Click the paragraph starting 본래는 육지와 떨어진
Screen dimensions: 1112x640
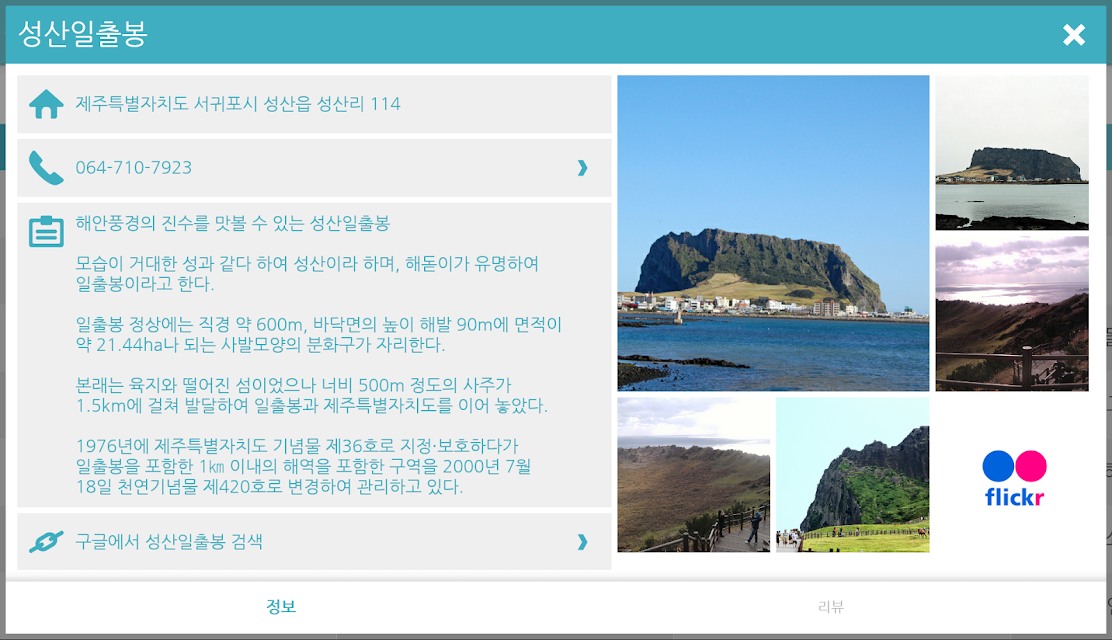tap(311, 396)
